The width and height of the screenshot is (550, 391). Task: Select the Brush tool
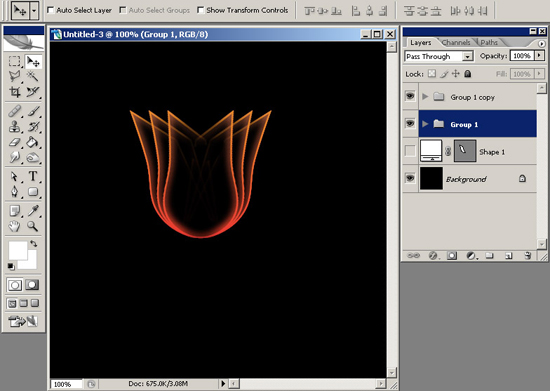[x=33, y=112]
